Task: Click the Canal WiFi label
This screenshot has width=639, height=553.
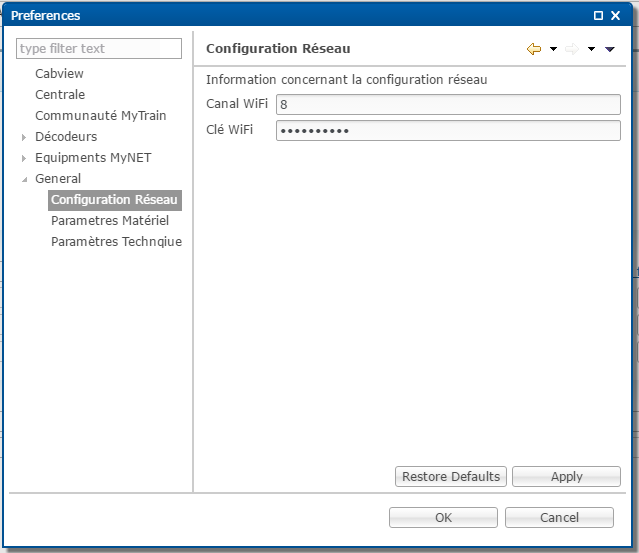Action: click(237, 104)
